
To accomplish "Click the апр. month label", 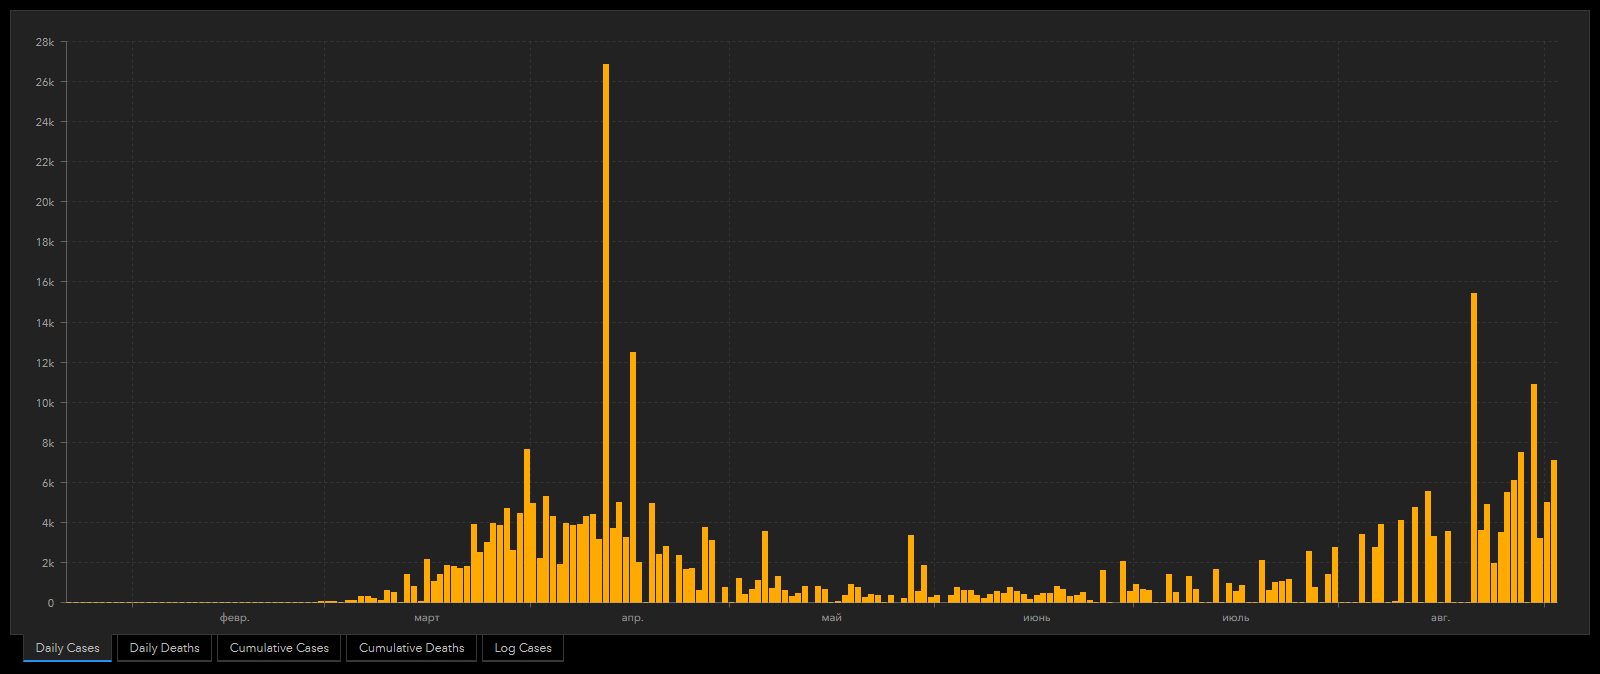I will (x=633, y=618).
